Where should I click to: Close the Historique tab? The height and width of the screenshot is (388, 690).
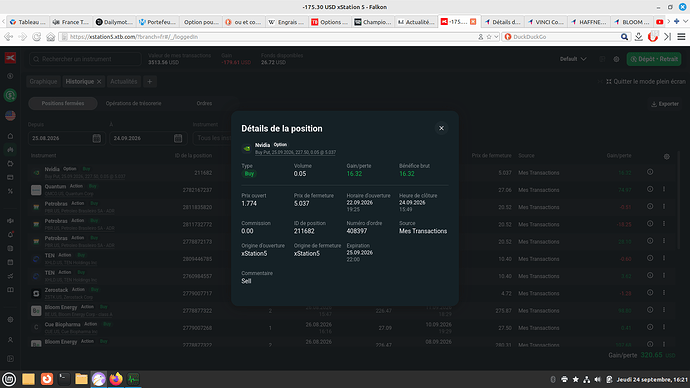(99, 81)
